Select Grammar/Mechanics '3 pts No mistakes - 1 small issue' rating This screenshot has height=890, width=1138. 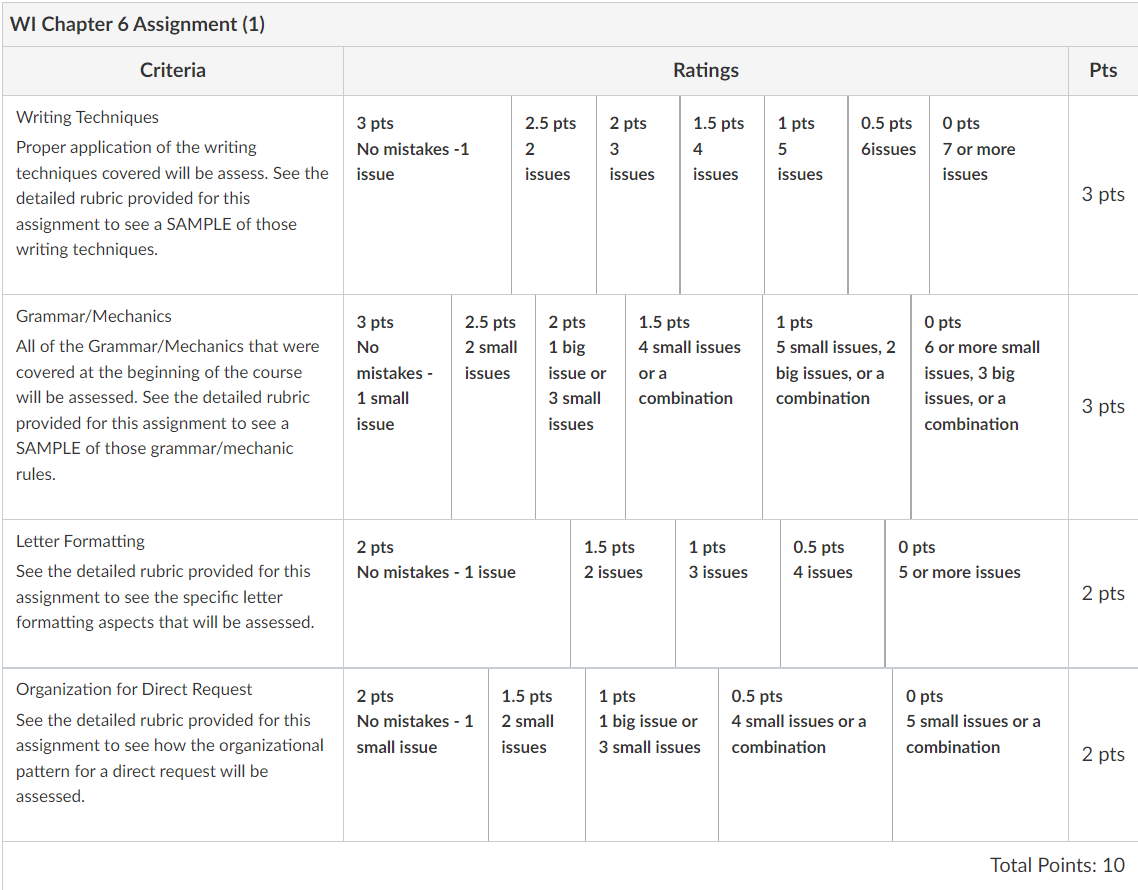click(x=397, y=407)
